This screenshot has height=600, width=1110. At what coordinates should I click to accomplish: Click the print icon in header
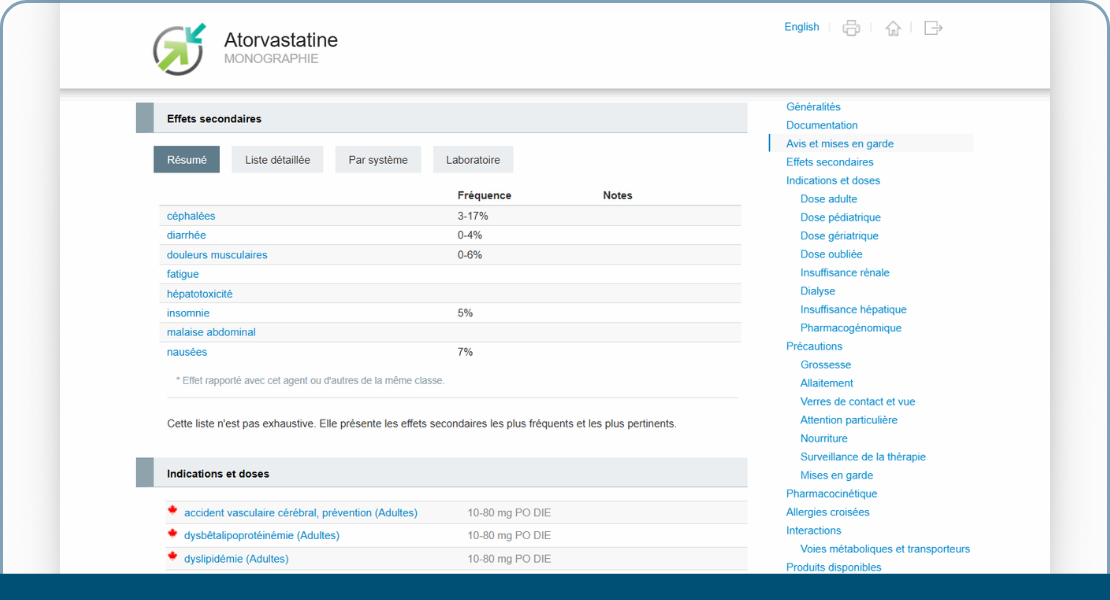pyautogui.click(x=851, y=28)
